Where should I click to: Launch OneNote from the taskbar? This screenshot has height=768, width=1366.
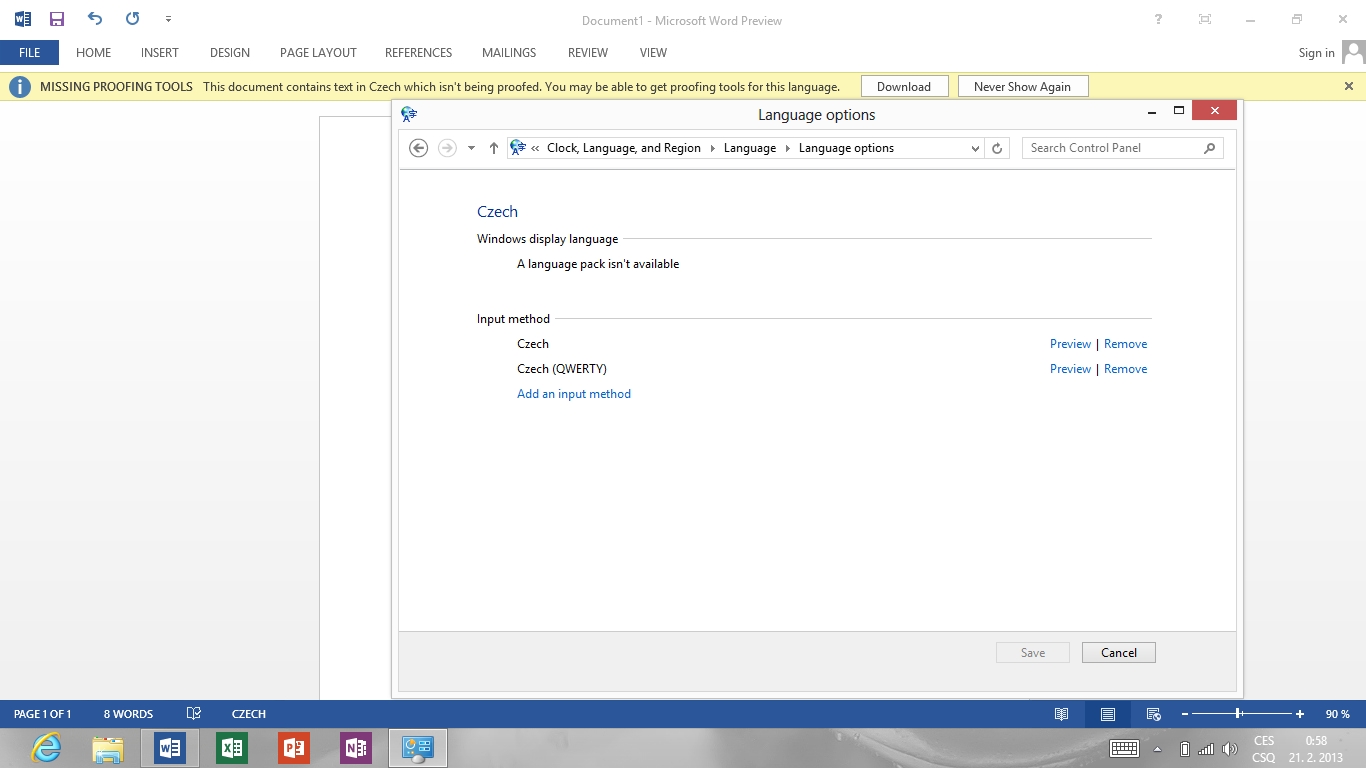[x=356, y=748]
